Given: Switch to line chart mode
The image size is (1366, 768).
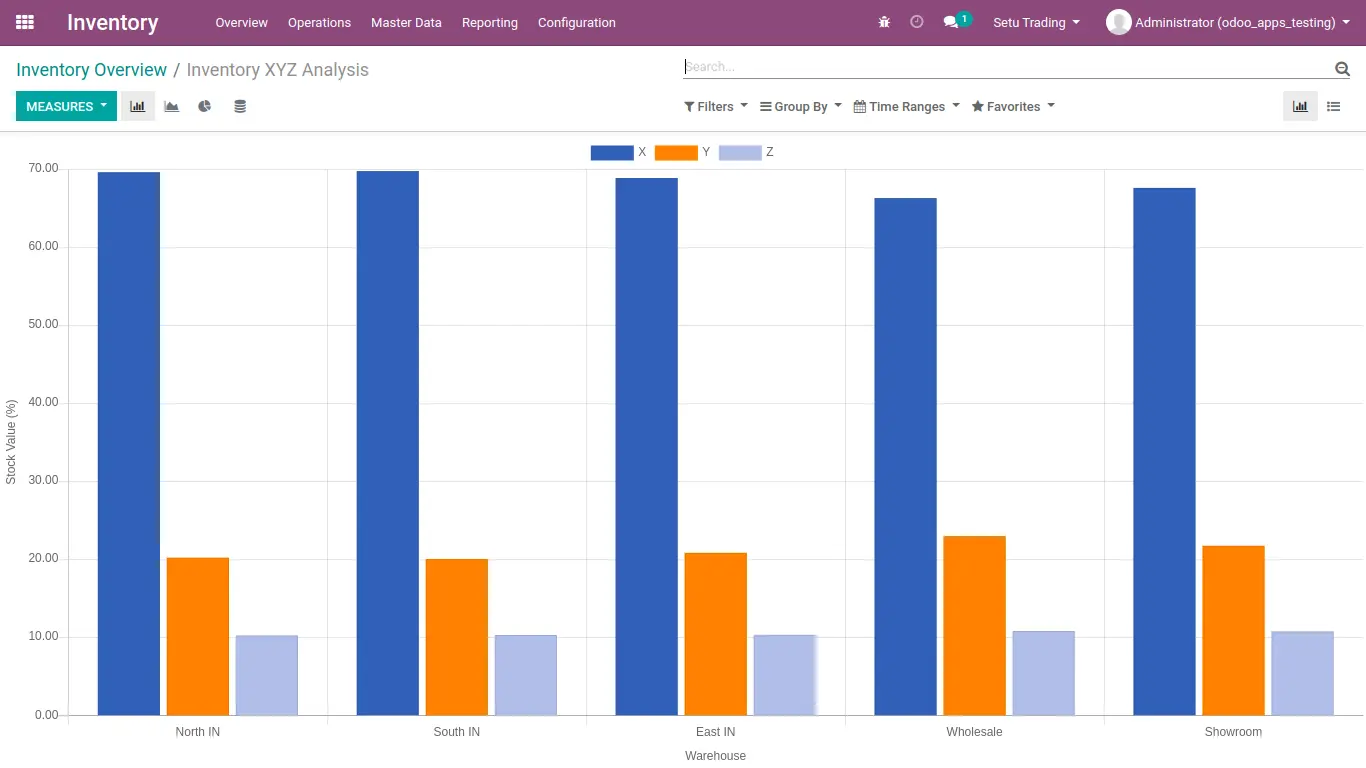Looking at the screenshot, I should point(172,106).
